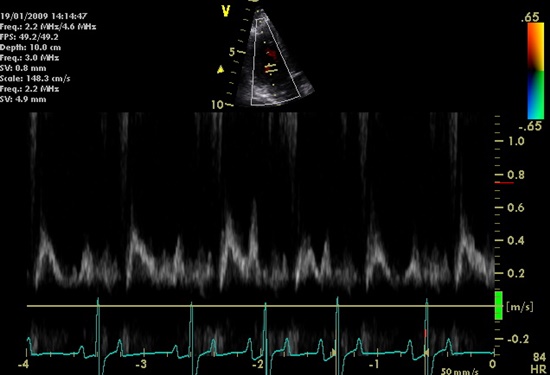550x375 pixels.
Task: Click the [m/s] velocity unit label
Action: click(520, 307)
